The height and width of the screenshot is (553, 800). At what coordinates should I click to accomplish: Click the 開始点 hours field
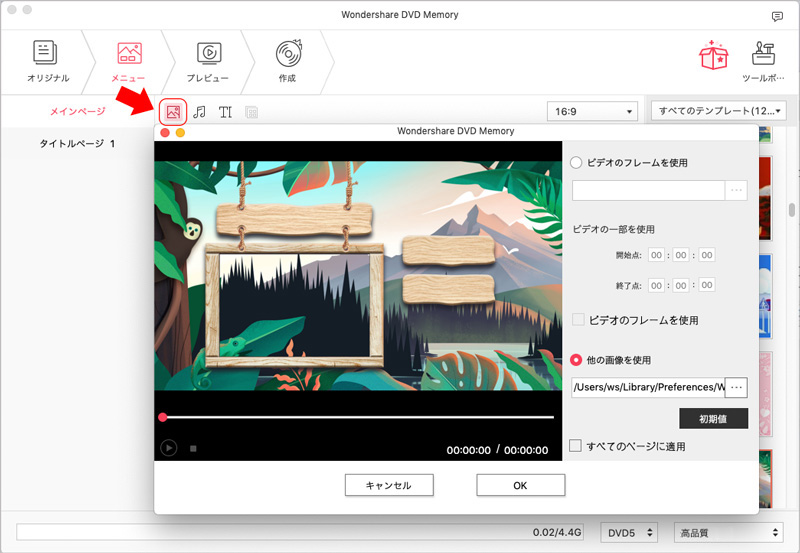[656, 255]
